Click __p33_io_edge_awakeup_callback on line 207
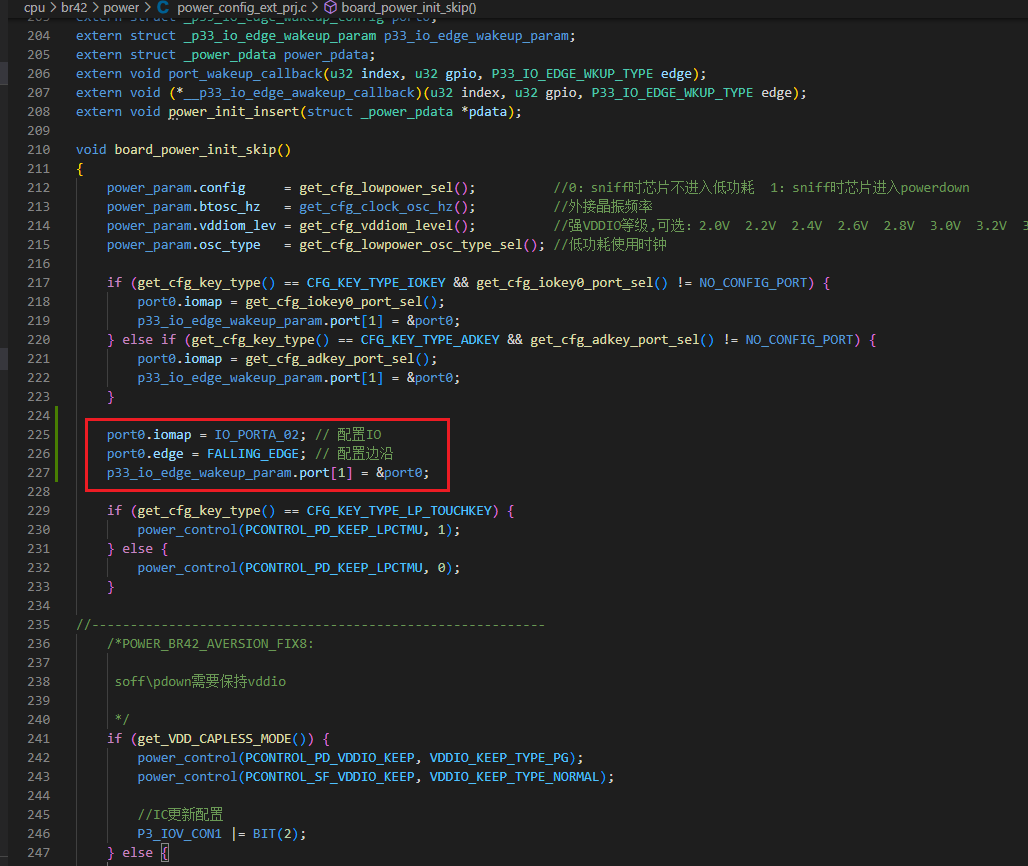The height and width of the screenshot is (866, 1028). [300, 92]
